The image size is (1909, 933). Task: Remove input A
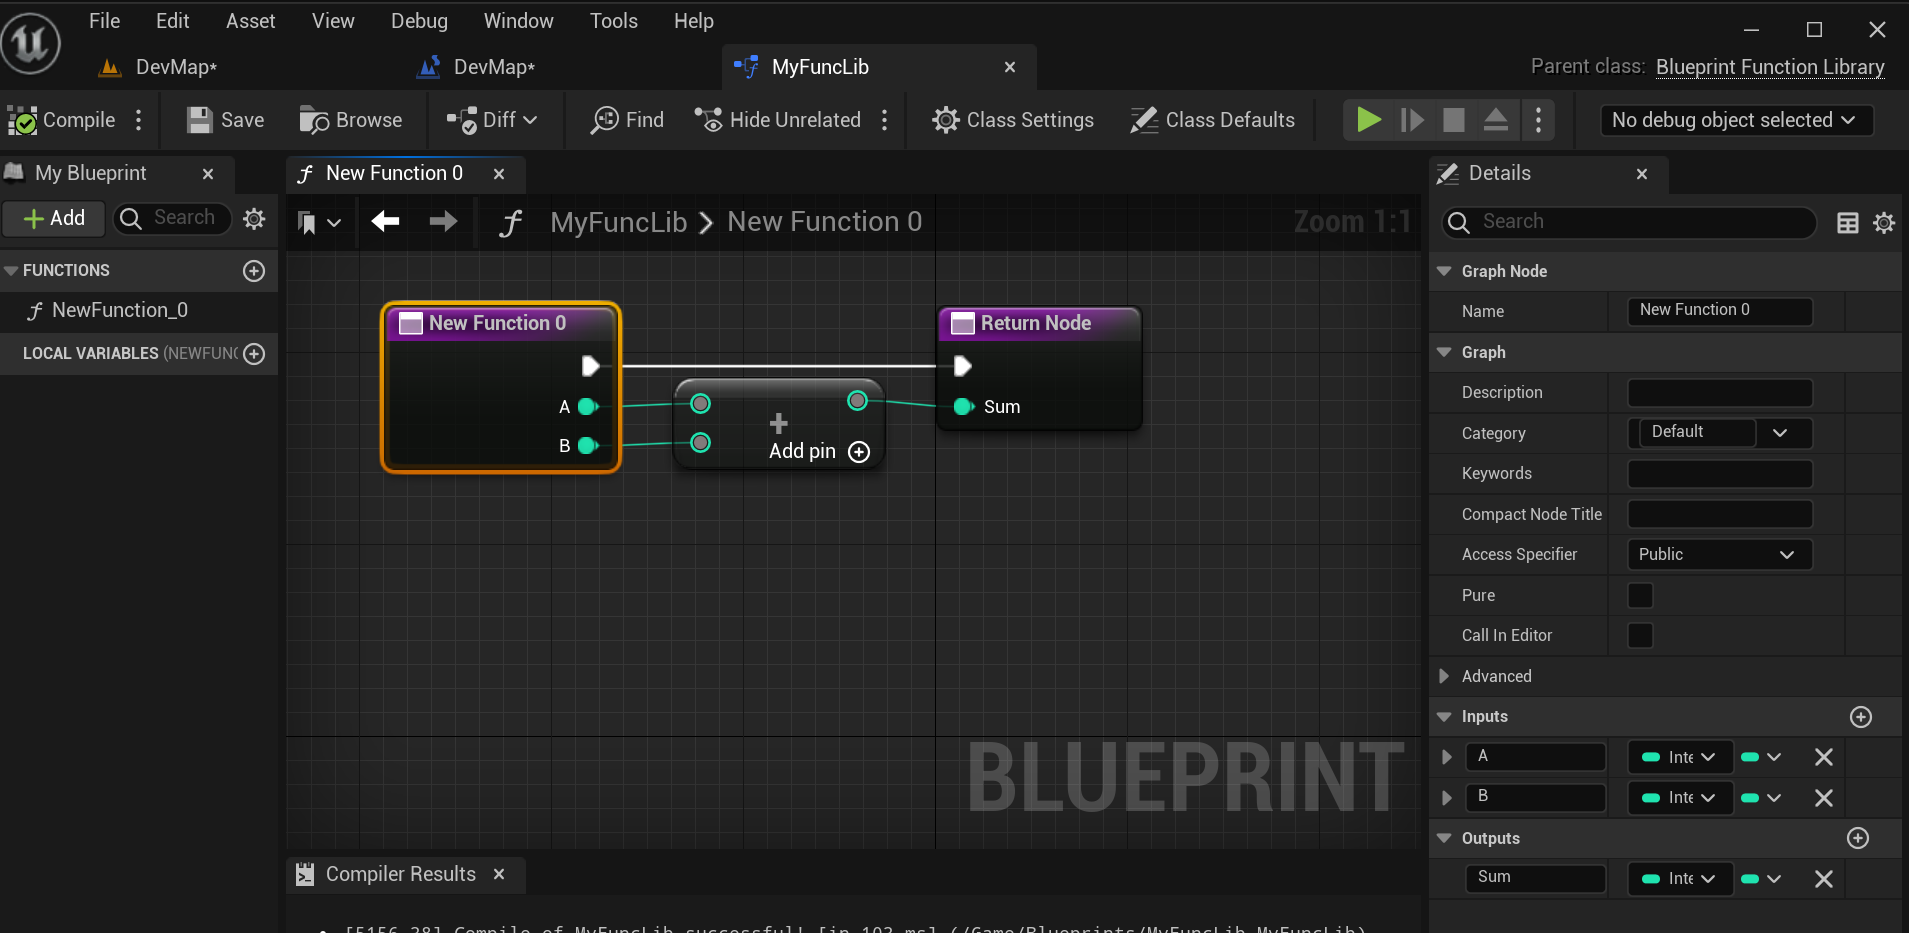point(1824,757)
